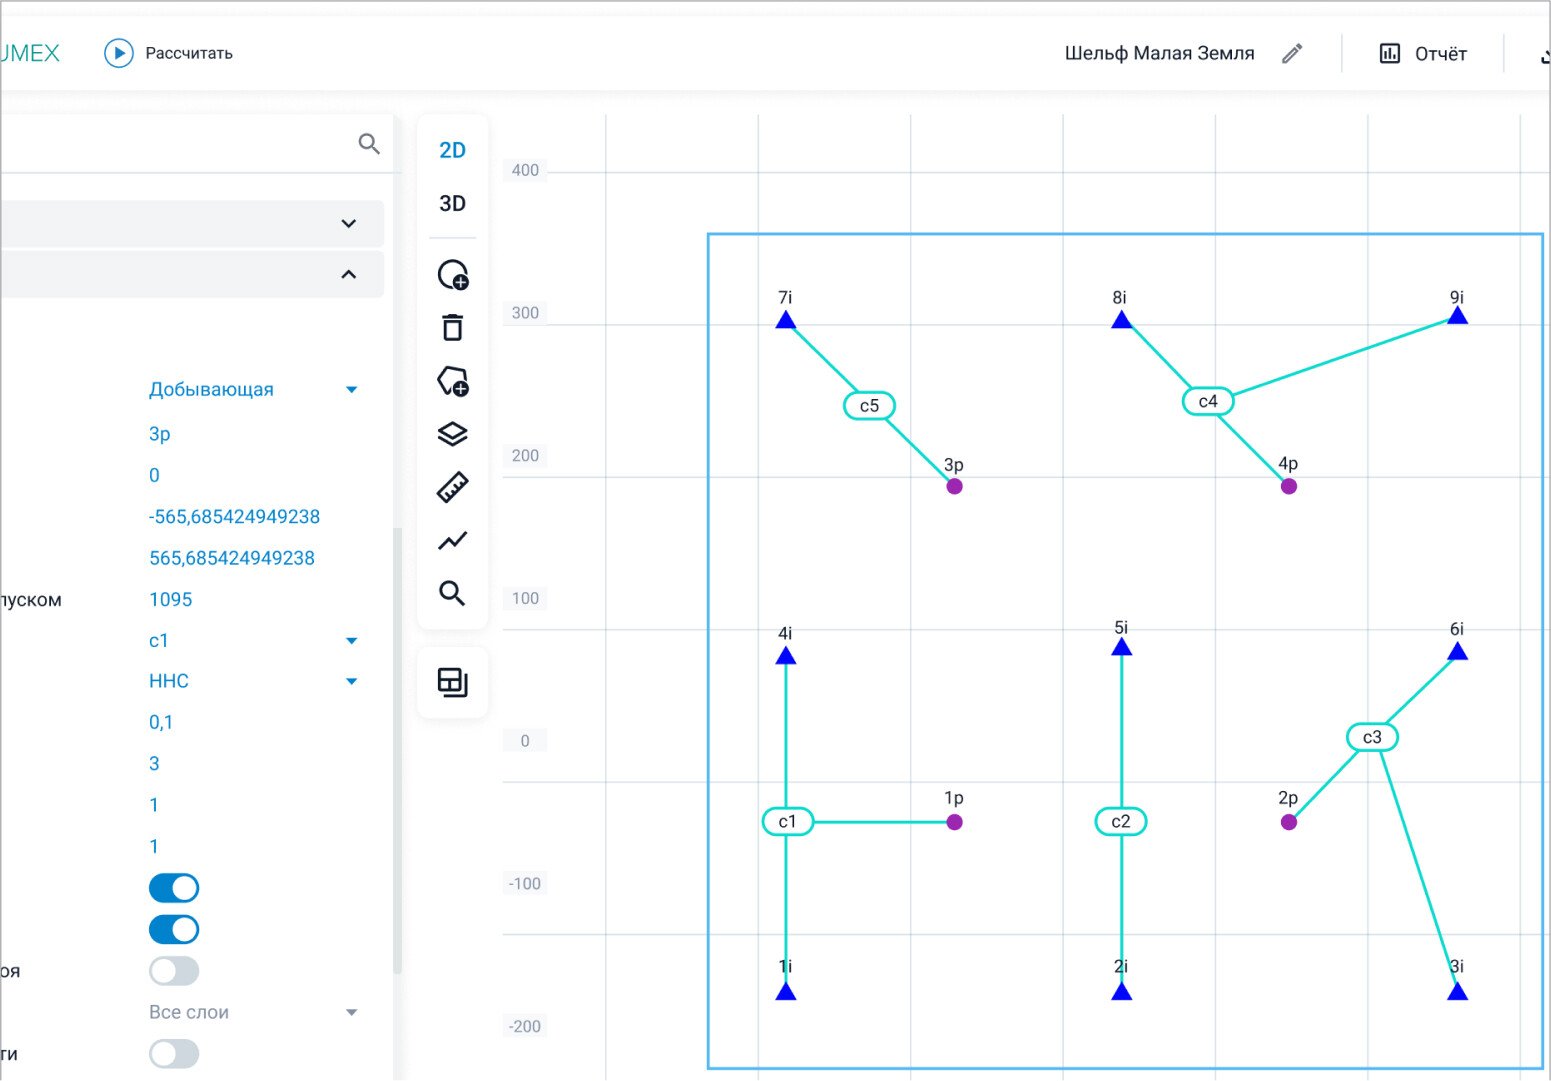Disable the second blue toggle switch

point(174,930)
